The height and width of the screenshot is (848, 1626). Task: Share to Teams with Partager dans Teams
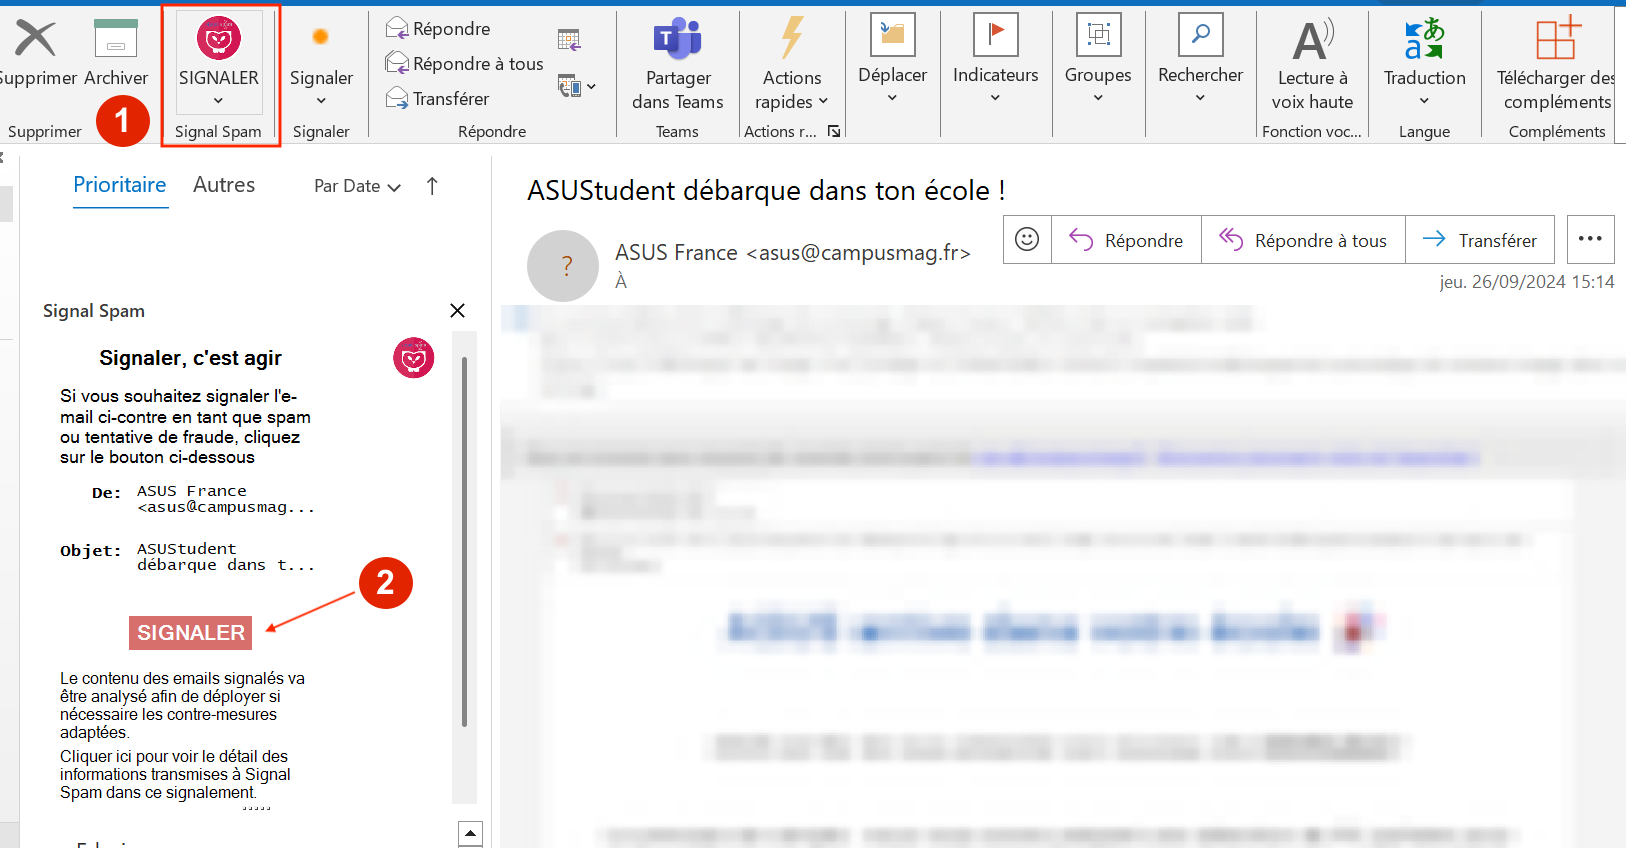678,63
